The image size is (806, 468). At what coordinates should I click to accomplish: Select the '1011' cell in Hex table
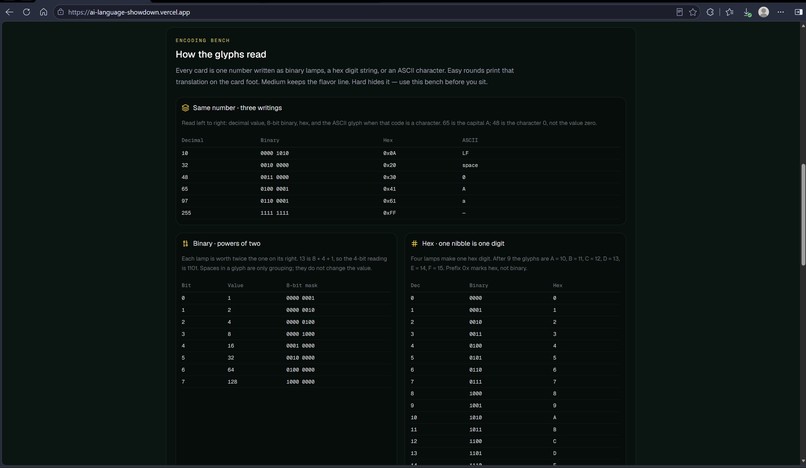pyautogui.click(x=475, y=430)
